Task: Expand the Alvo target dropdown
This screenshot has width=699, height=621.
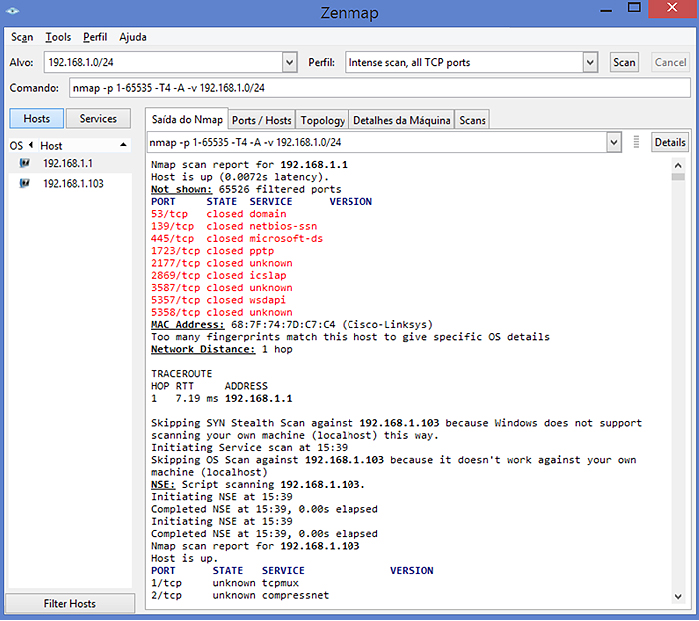Action: coord(290,62)
